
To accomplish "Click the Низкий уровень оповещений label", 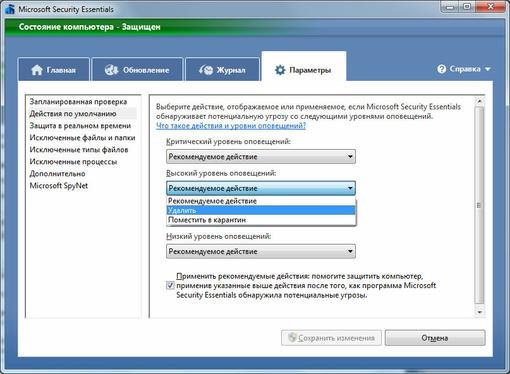I will 219,236.
